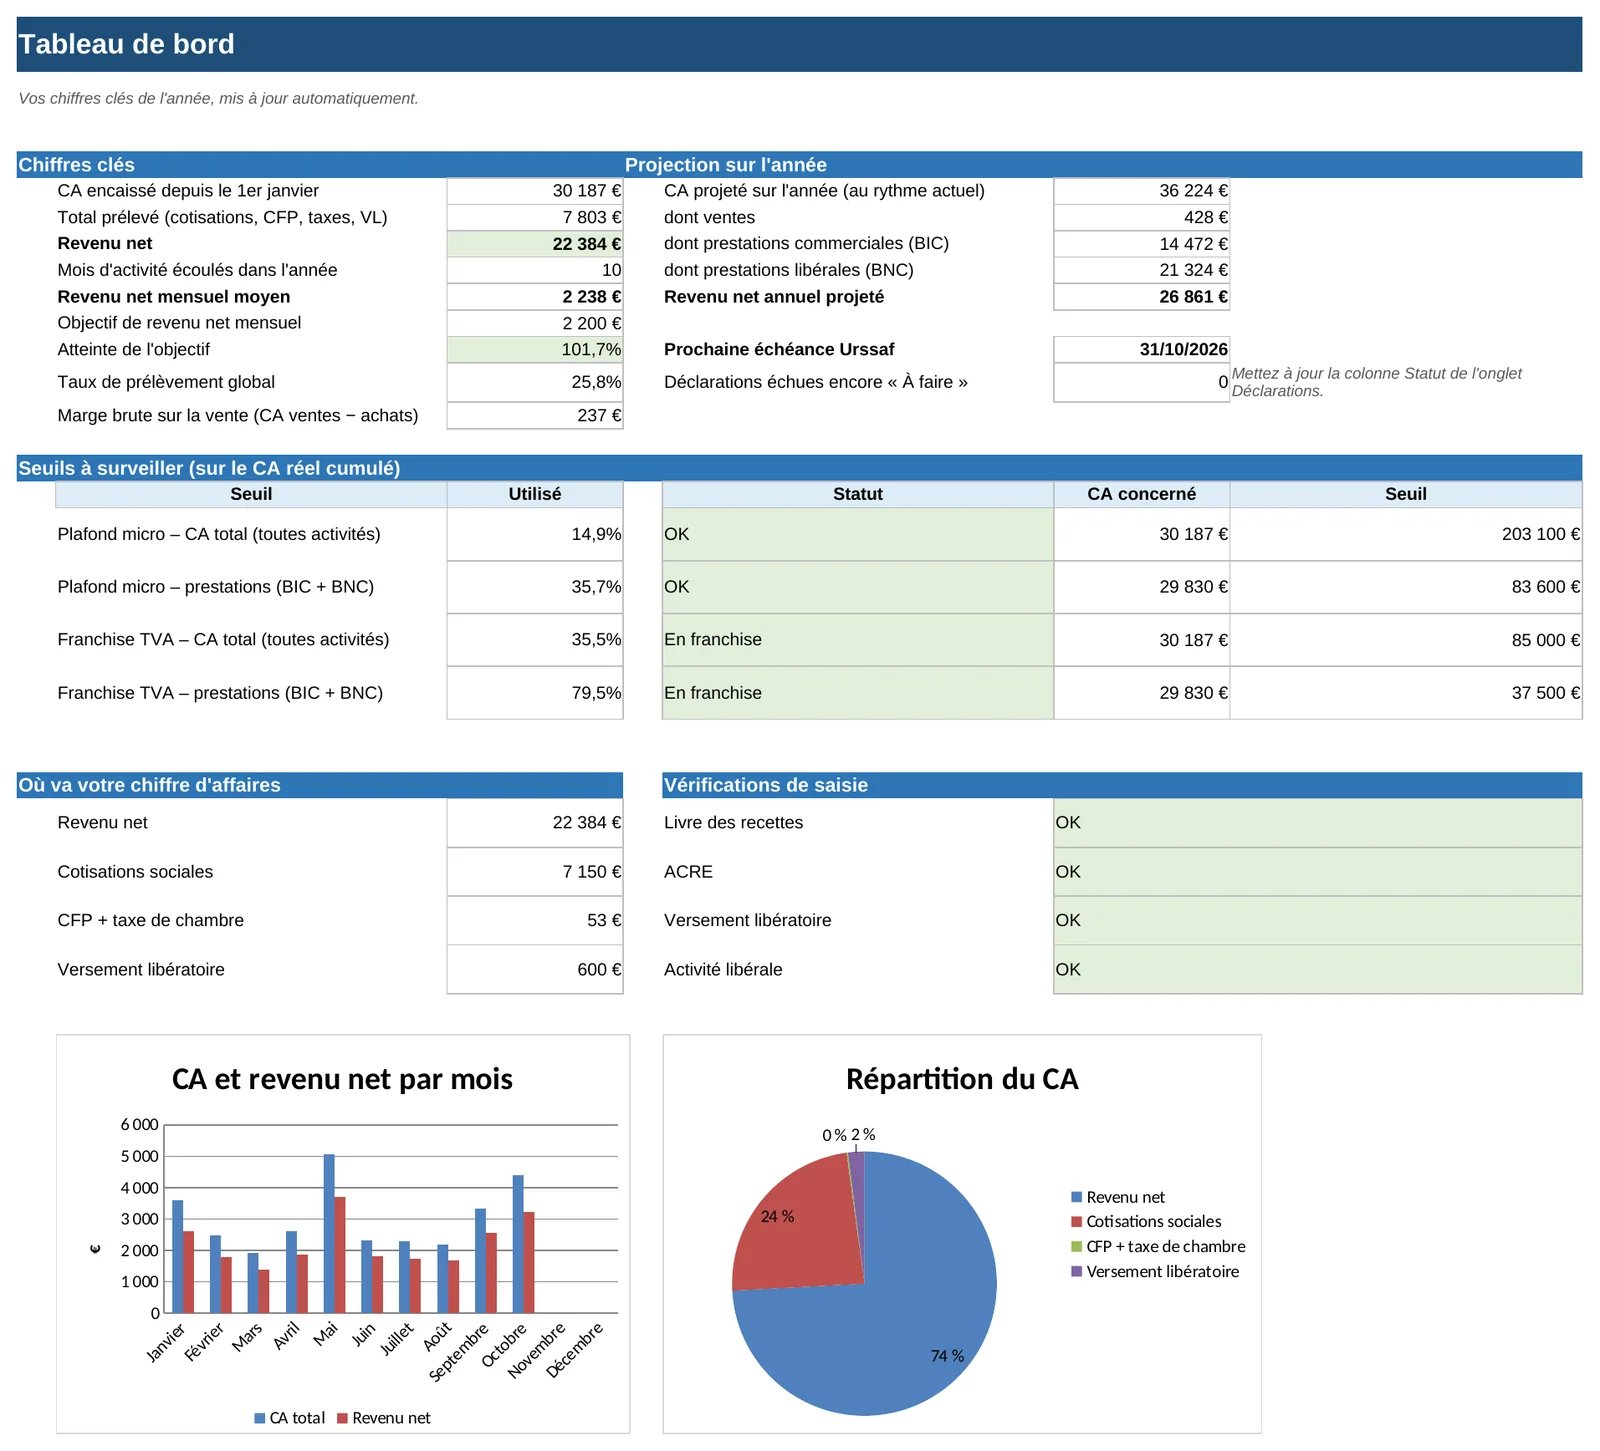Select the Objectif de revenu net mensuel cell 2 200 €
Screen dimensions: 1600x1451
click(535, 323)
